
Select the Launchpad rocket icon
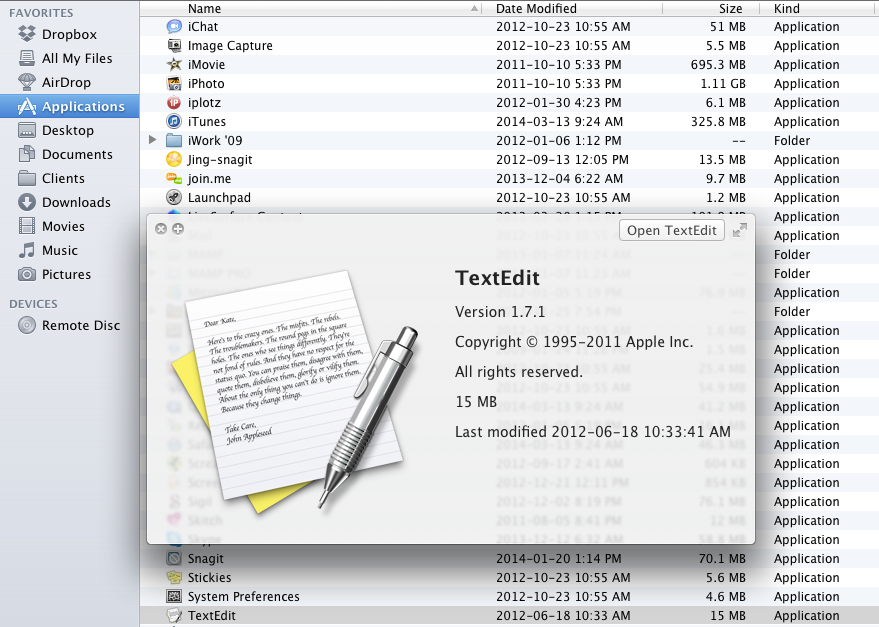(174, 198)
